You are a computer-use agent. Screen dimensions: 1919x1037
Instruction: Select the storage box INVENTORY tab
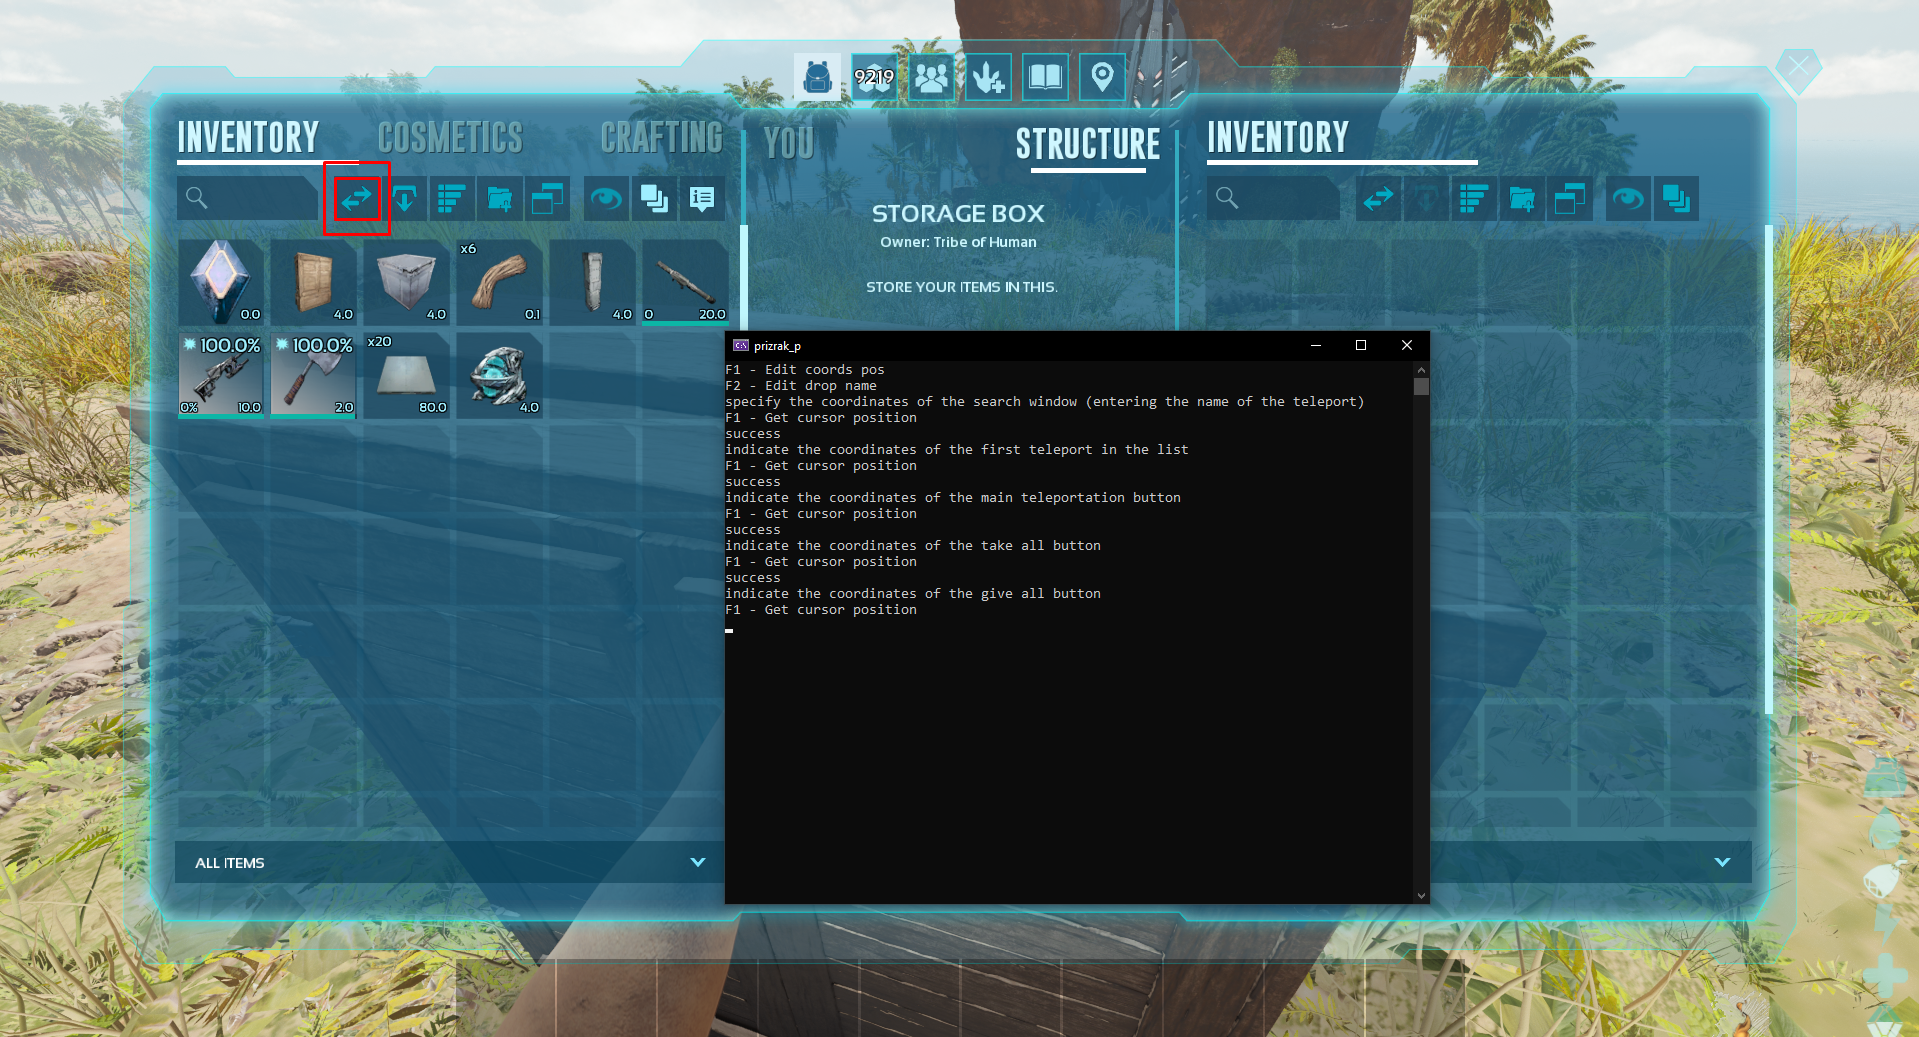(1278, 137)
